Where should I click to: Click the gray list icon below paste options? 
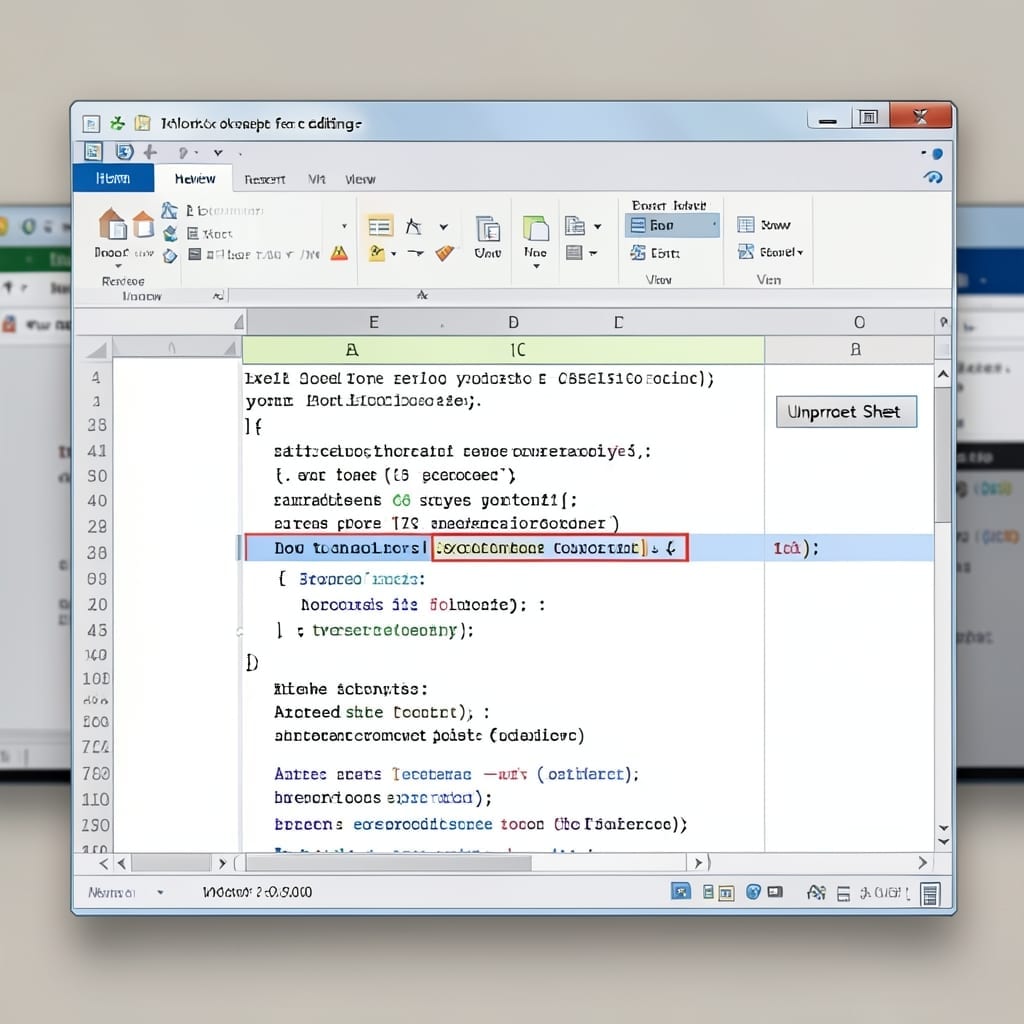574,252
